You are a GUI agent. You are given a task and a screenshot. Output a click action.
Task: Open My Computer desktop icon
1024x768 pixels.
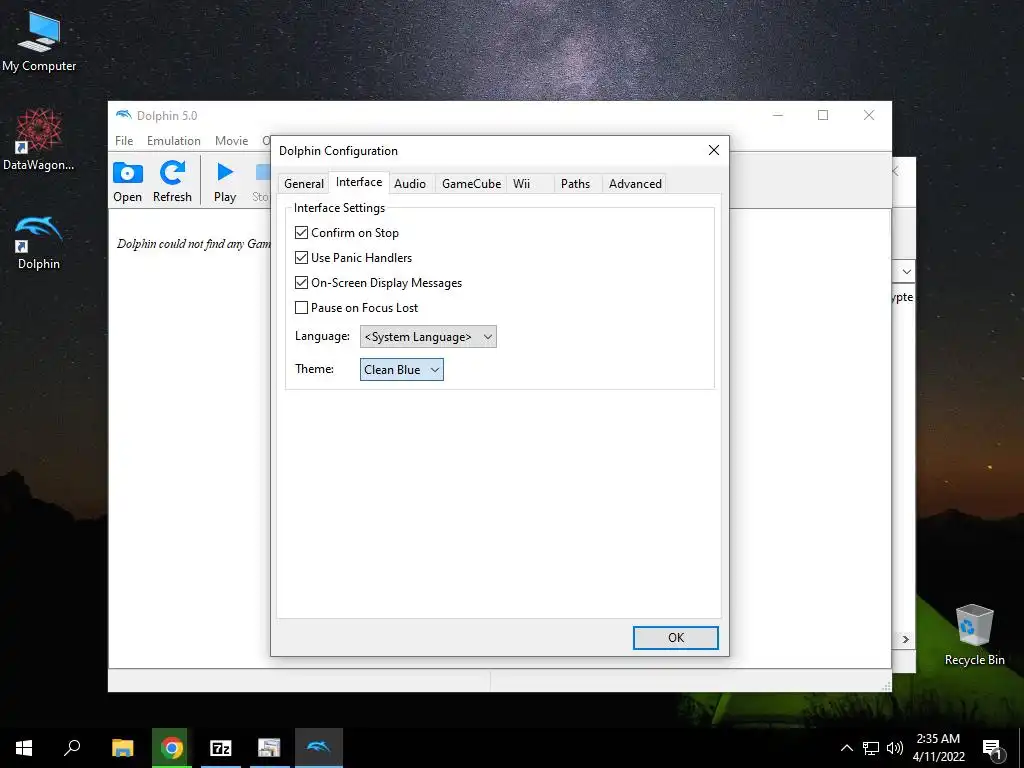(x=39, y=42)
